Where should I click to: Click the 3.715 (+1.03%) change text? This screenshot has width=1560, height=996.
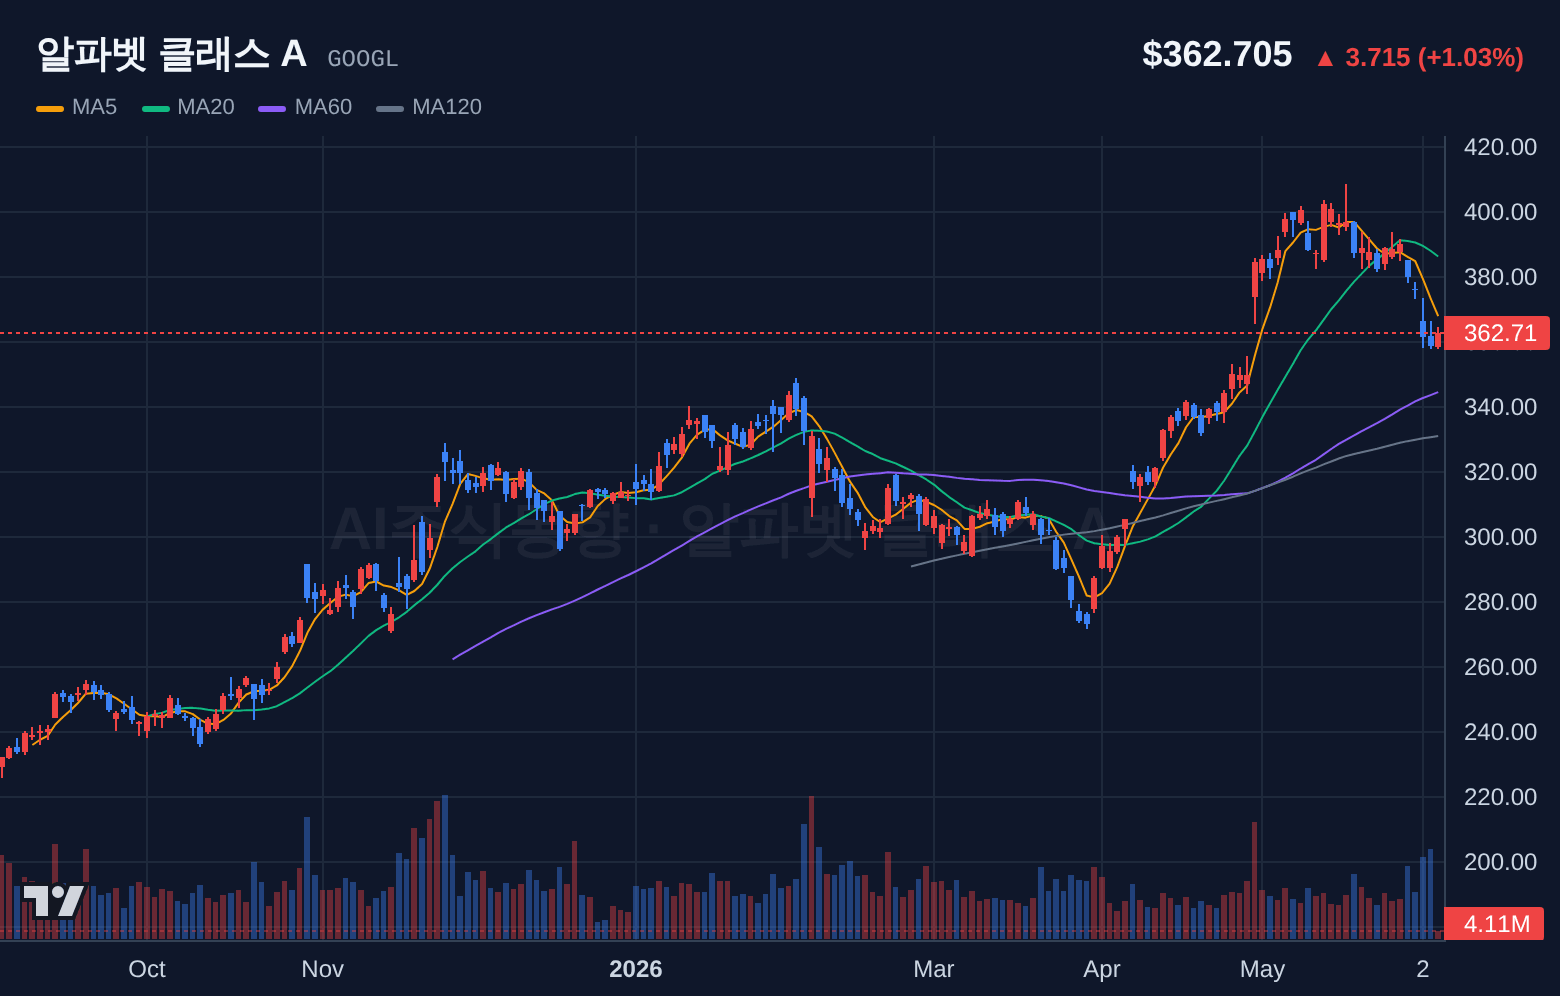tap(1434, 57)
